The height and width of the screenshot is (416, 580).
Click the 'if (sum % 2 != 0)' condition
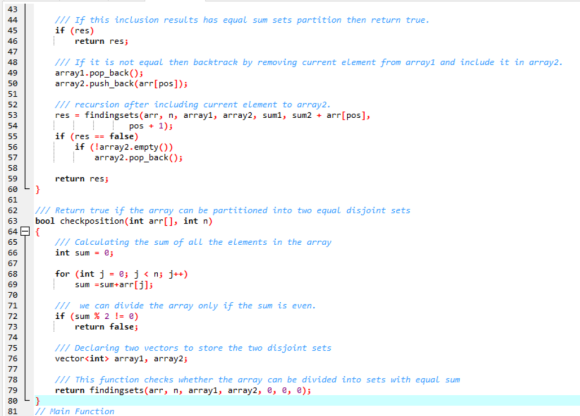click(x=97, y=316)
